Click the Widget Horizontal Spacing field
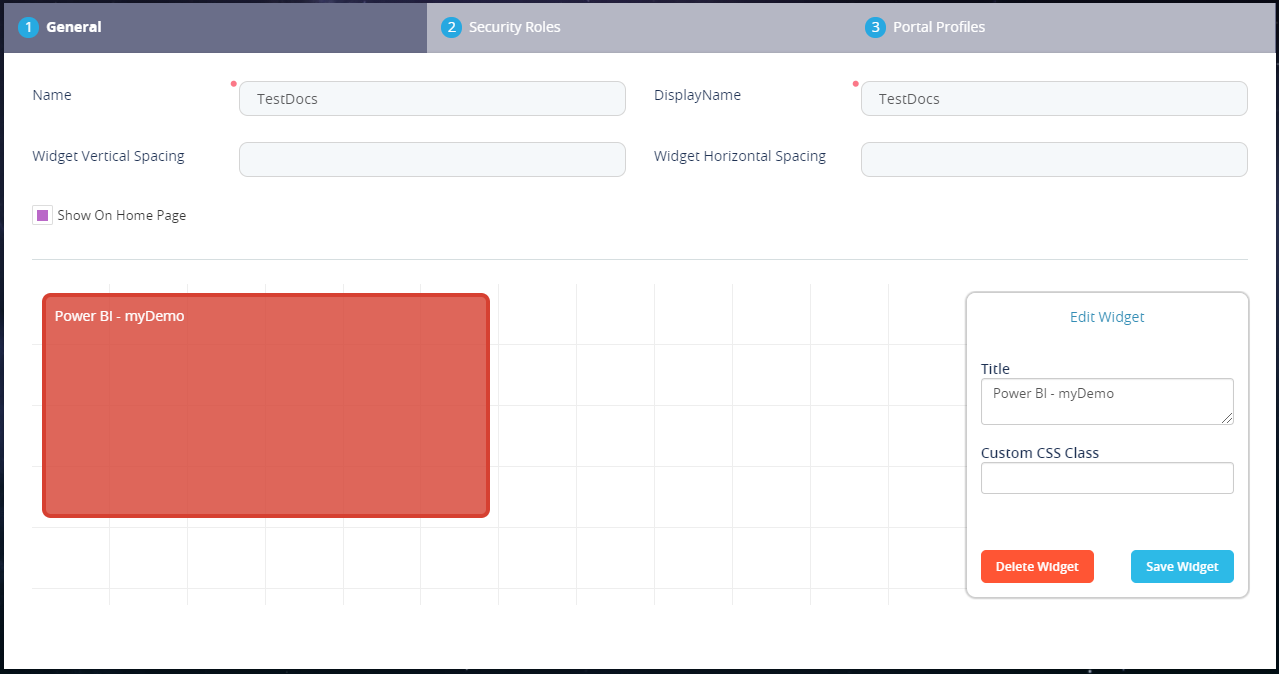The image size is (1279, 674). coord(1054,160)
